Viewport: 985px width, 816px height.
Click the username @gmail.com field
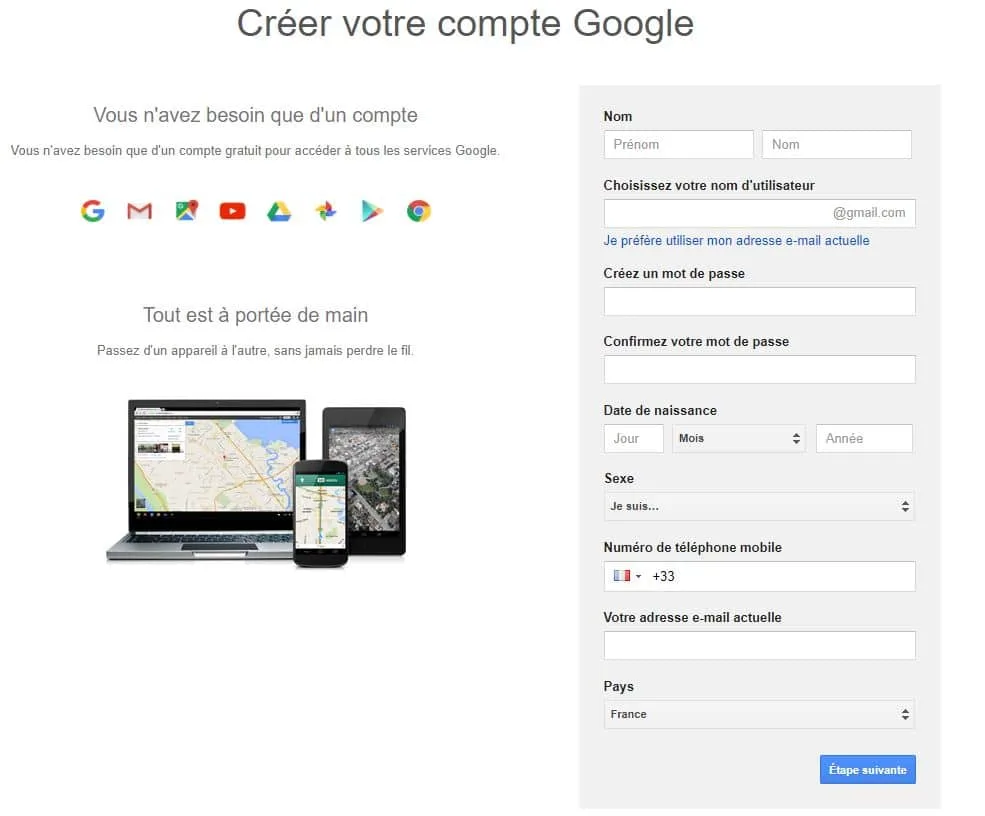pos(759,213)
